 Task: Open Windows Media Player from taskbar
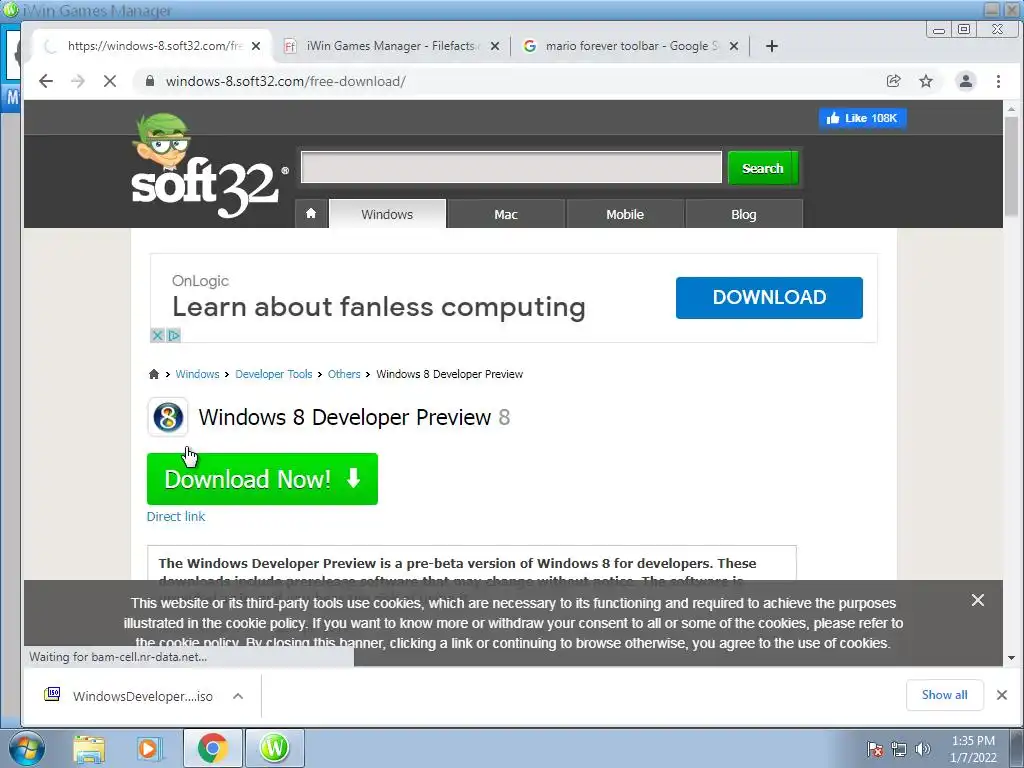149,748
